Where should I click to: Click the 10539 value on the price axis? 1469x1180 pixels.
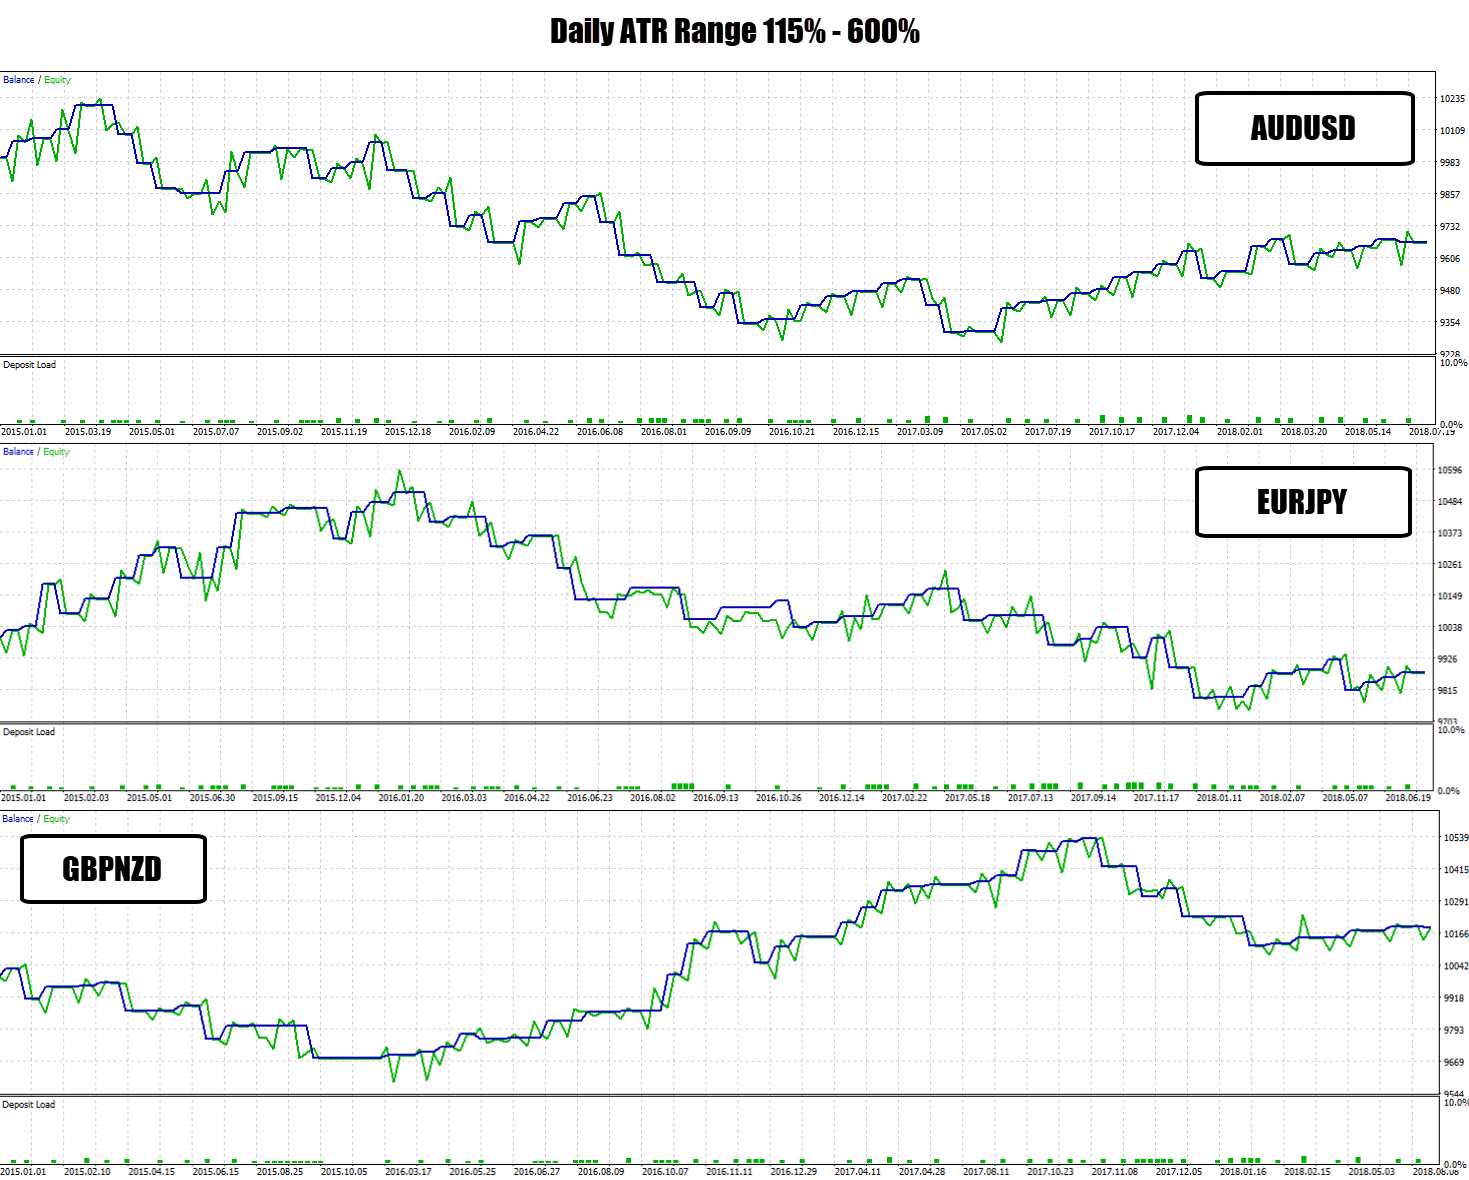click(x=1457, y=838)
